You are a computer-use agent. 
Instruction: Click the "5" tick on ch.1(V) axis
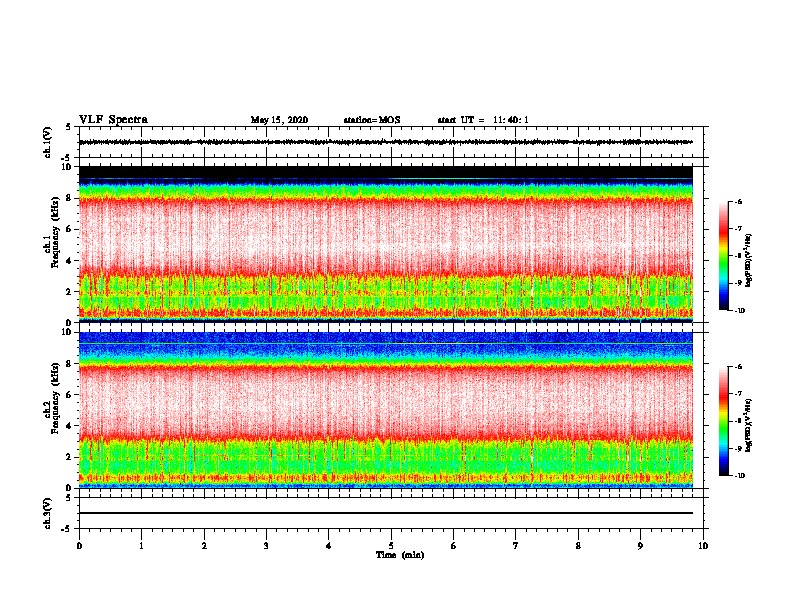click(x=69, y=127)
